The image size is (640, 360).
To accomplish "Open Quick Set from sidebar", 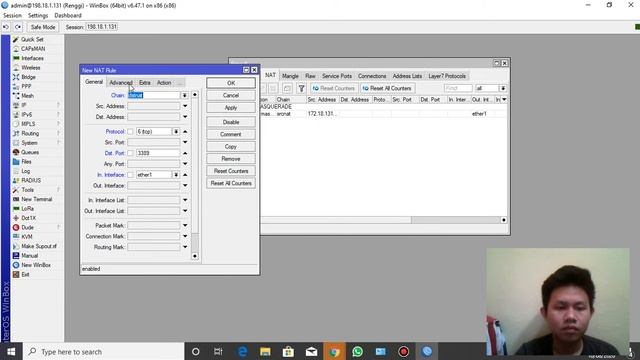I will [32, 40].
